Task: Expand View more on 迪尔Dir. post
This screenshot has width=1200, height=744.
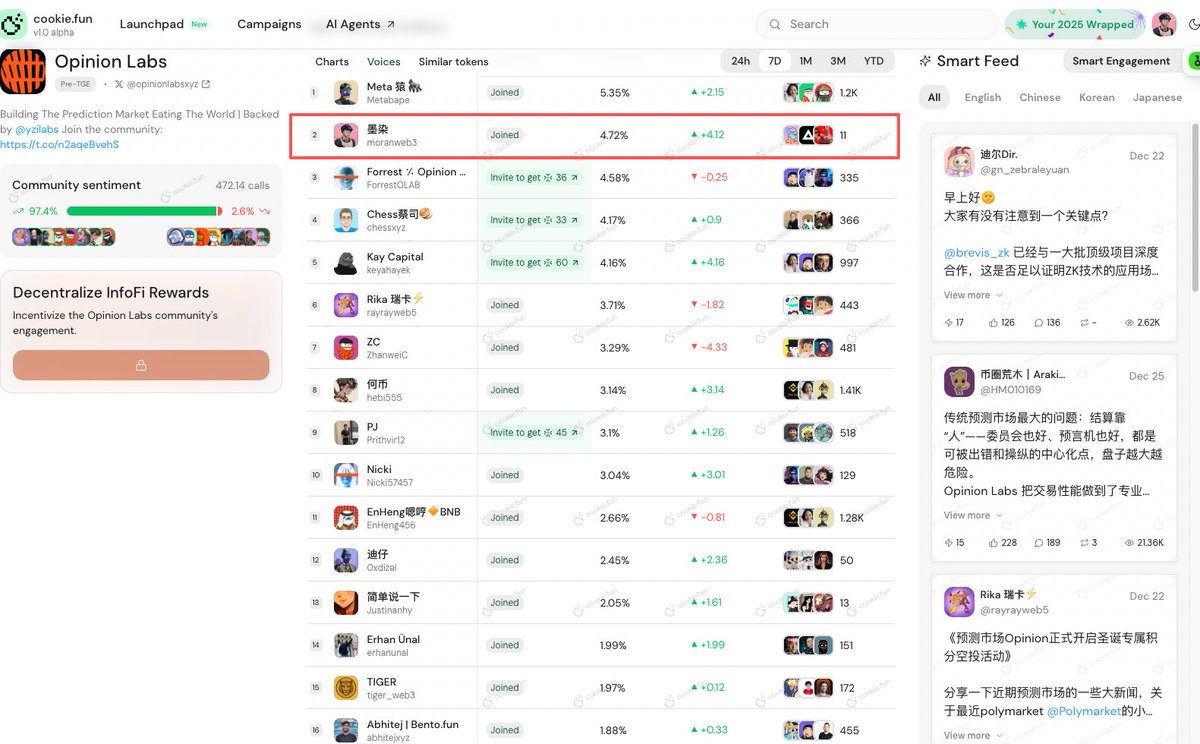Action: (x=973, y=296)
